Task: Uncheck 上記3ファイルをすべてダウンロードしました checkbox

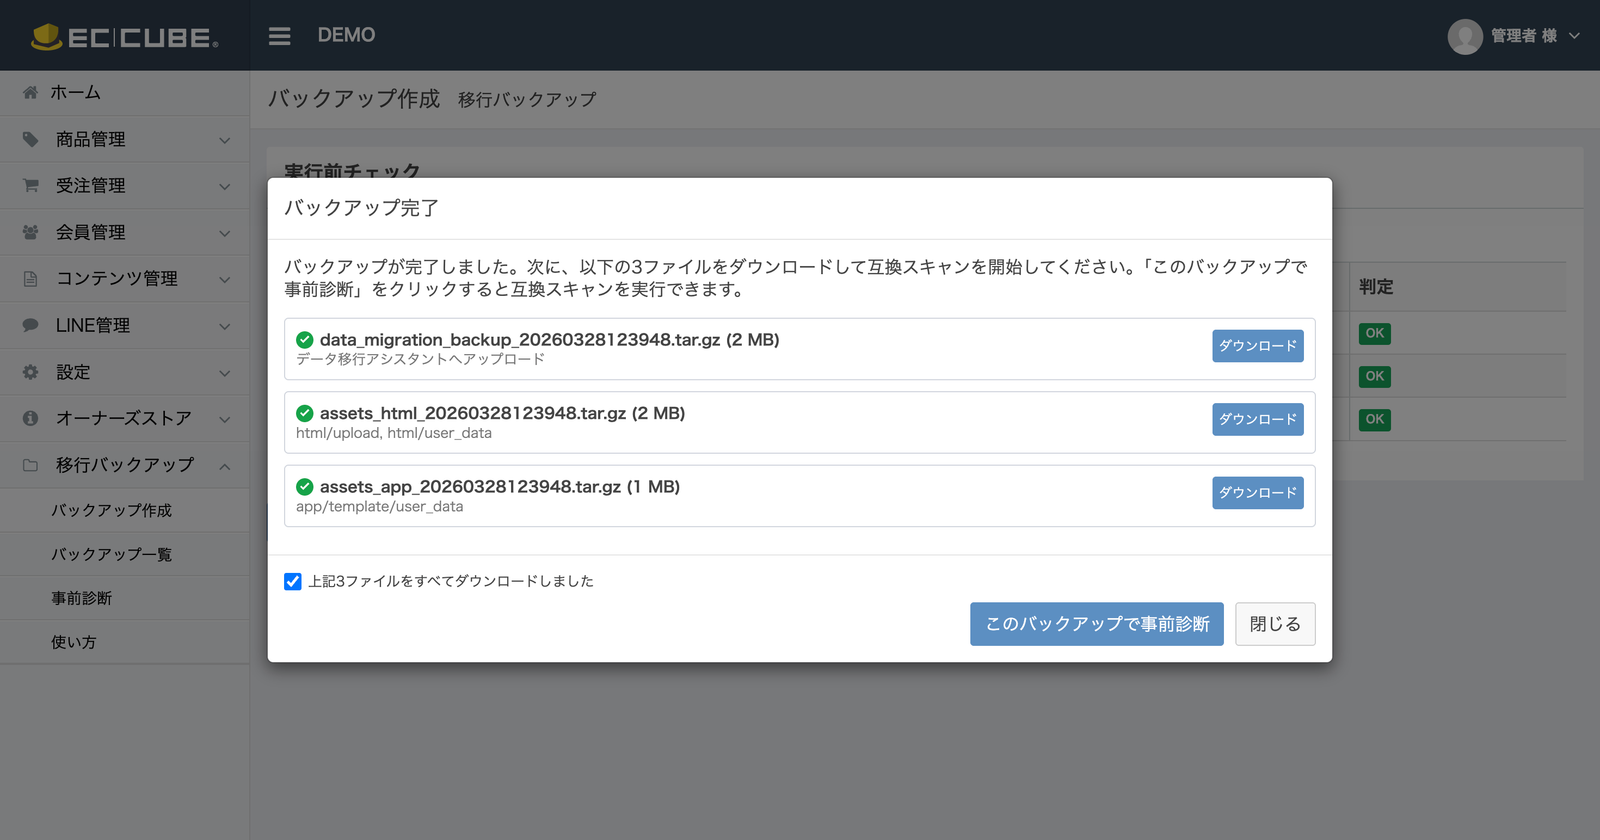Action: (292, 582)
